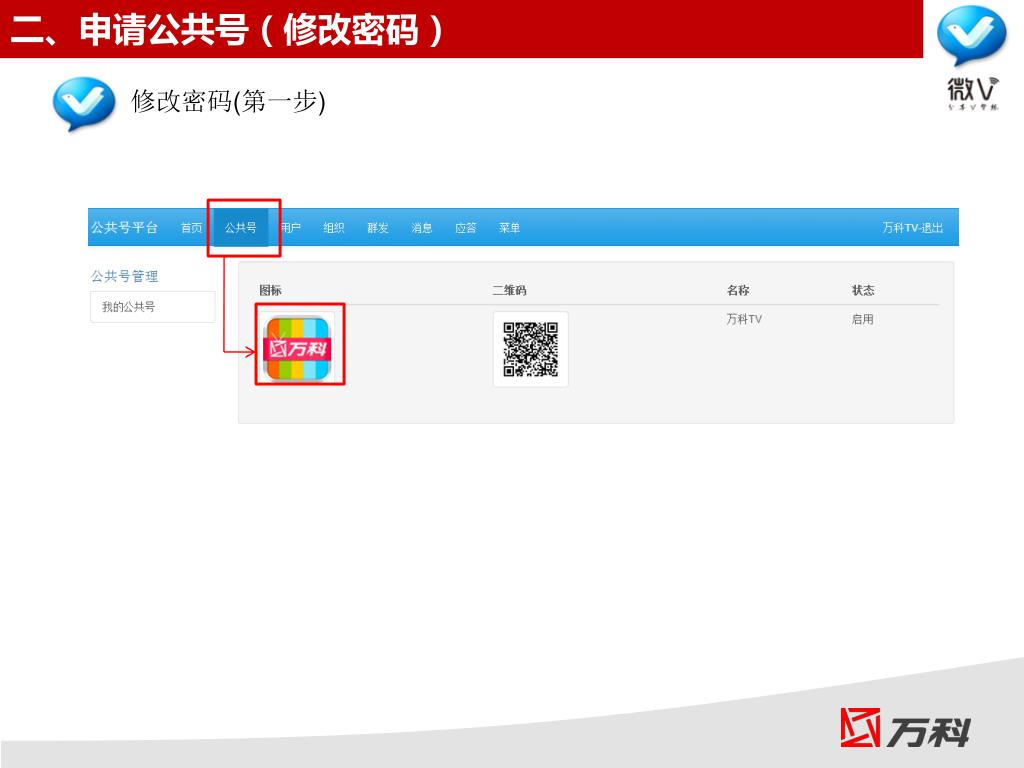The image size is (1024, 768).
Task: Click the QR code thumbnail
Action: (x=530, y=349)
